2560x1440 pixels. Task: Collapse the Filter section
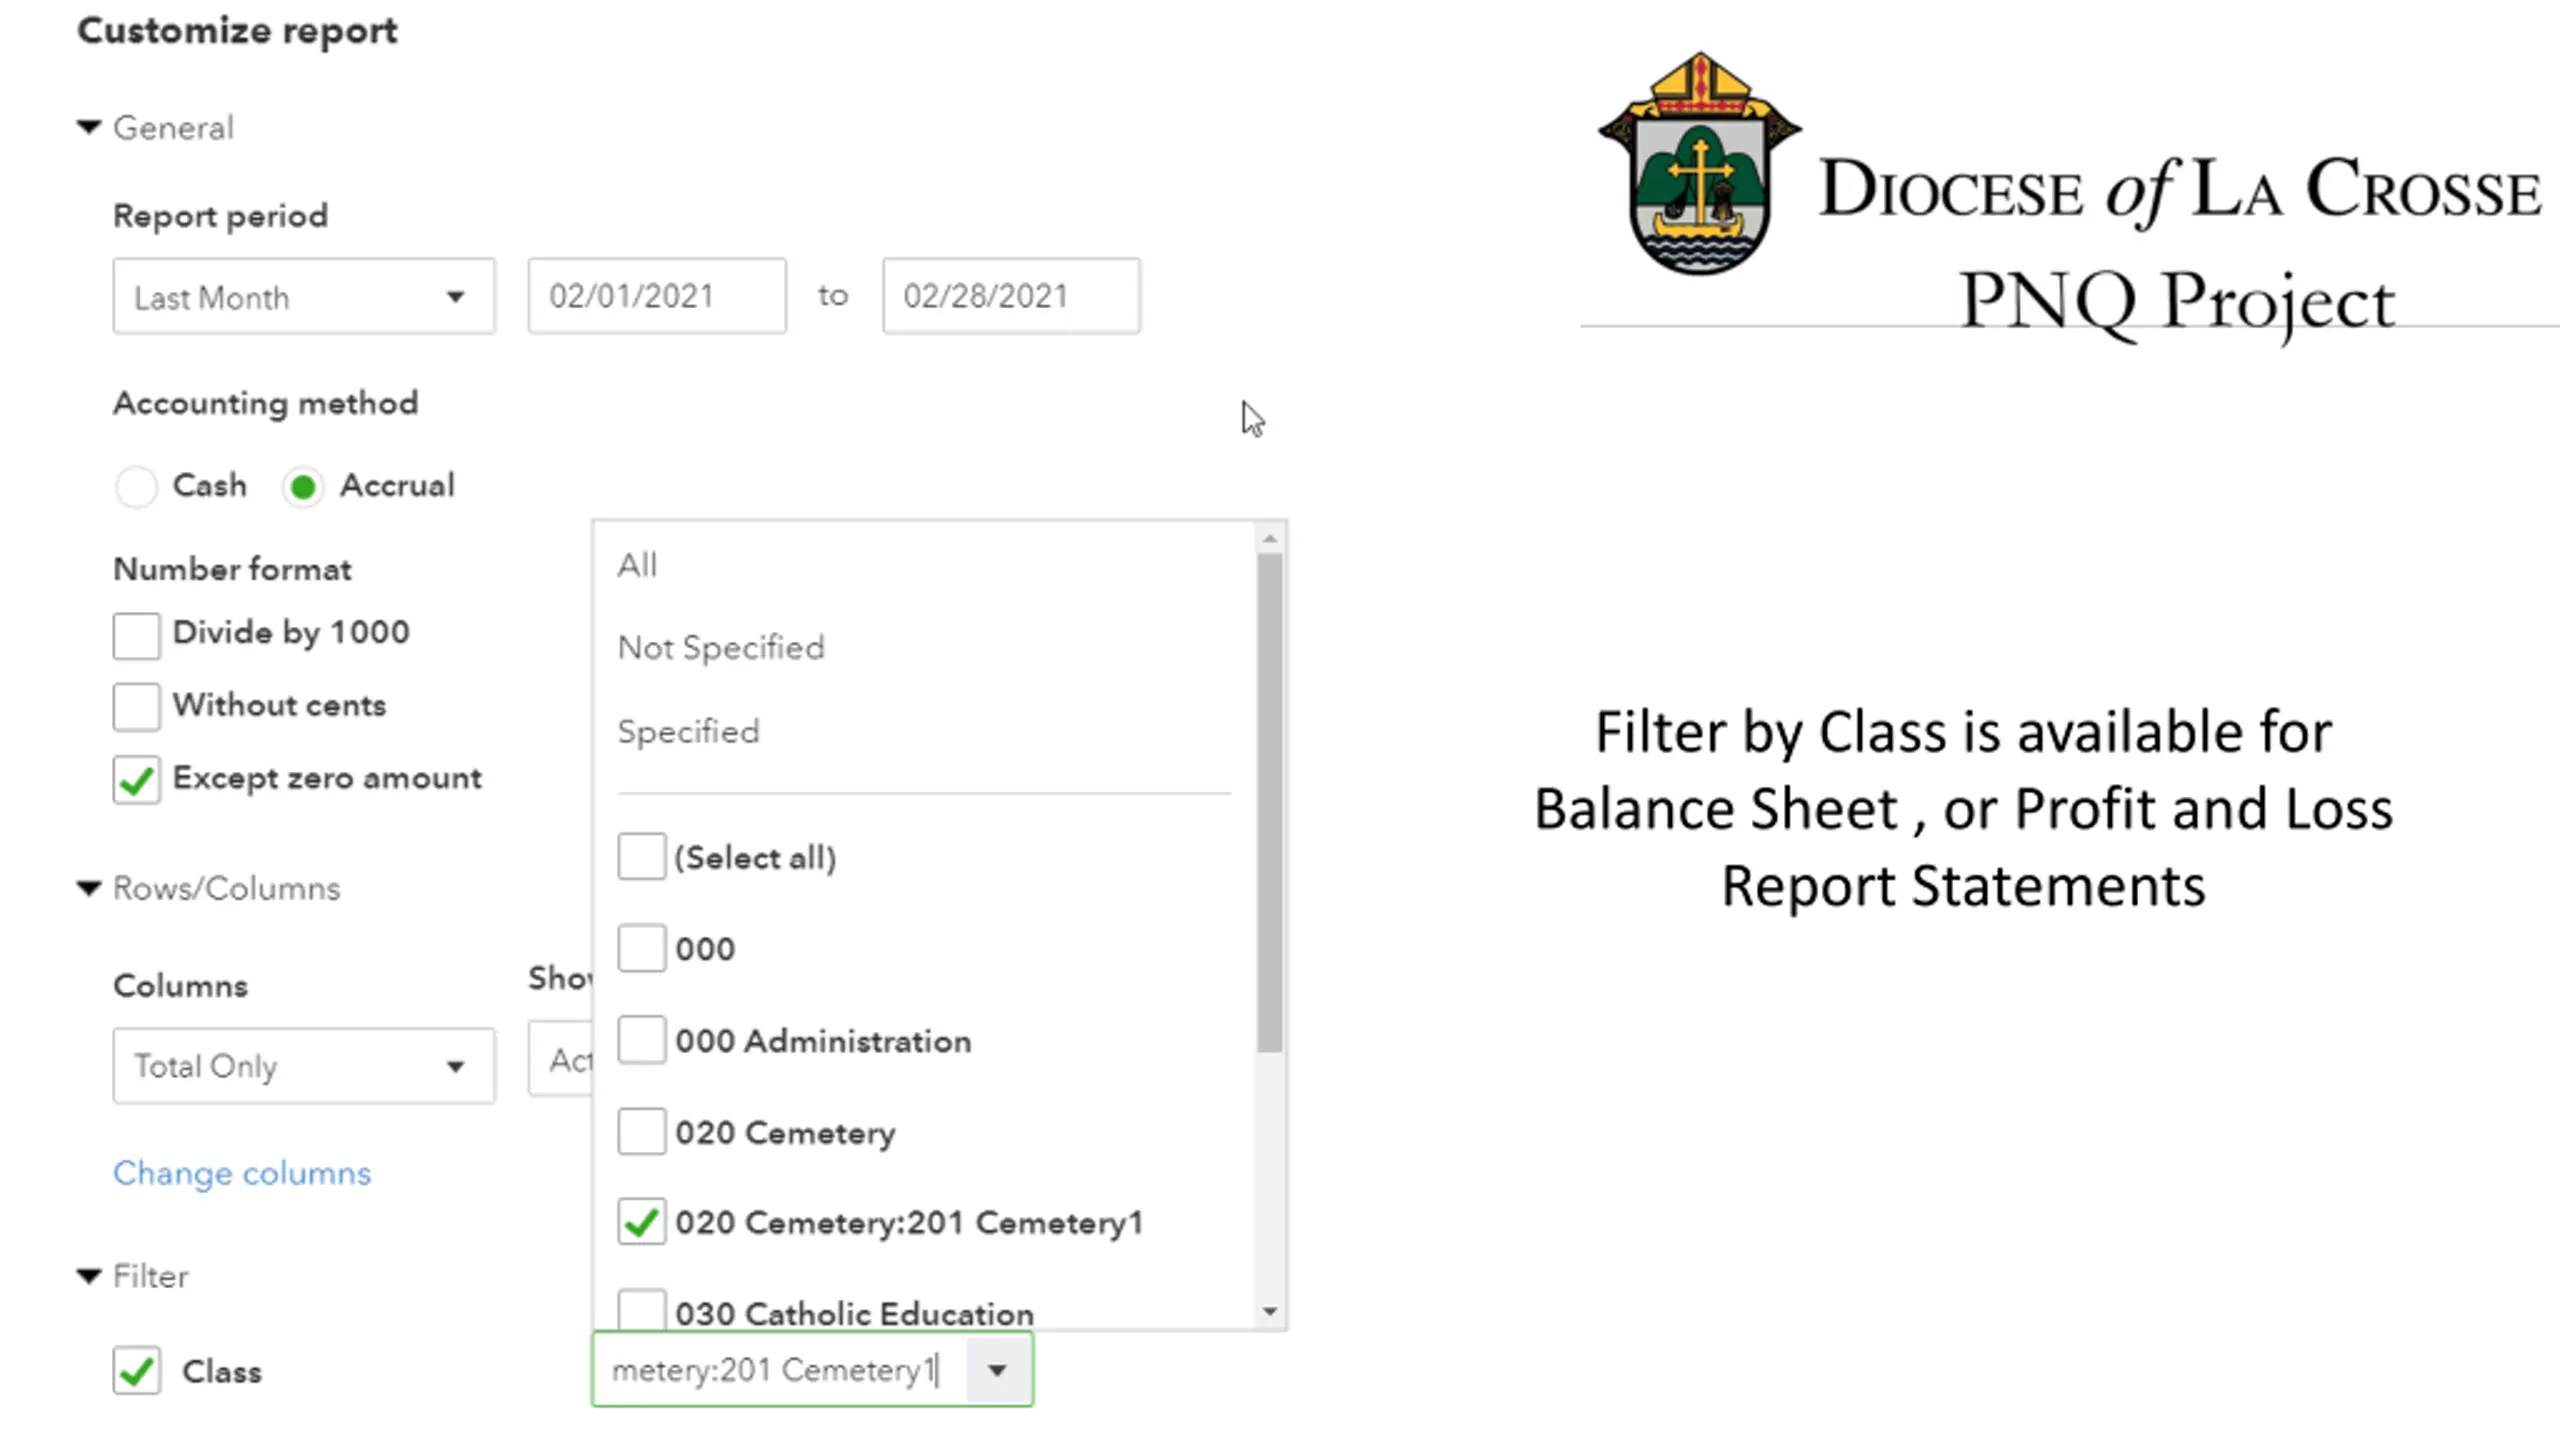[x=90, y=1276]
